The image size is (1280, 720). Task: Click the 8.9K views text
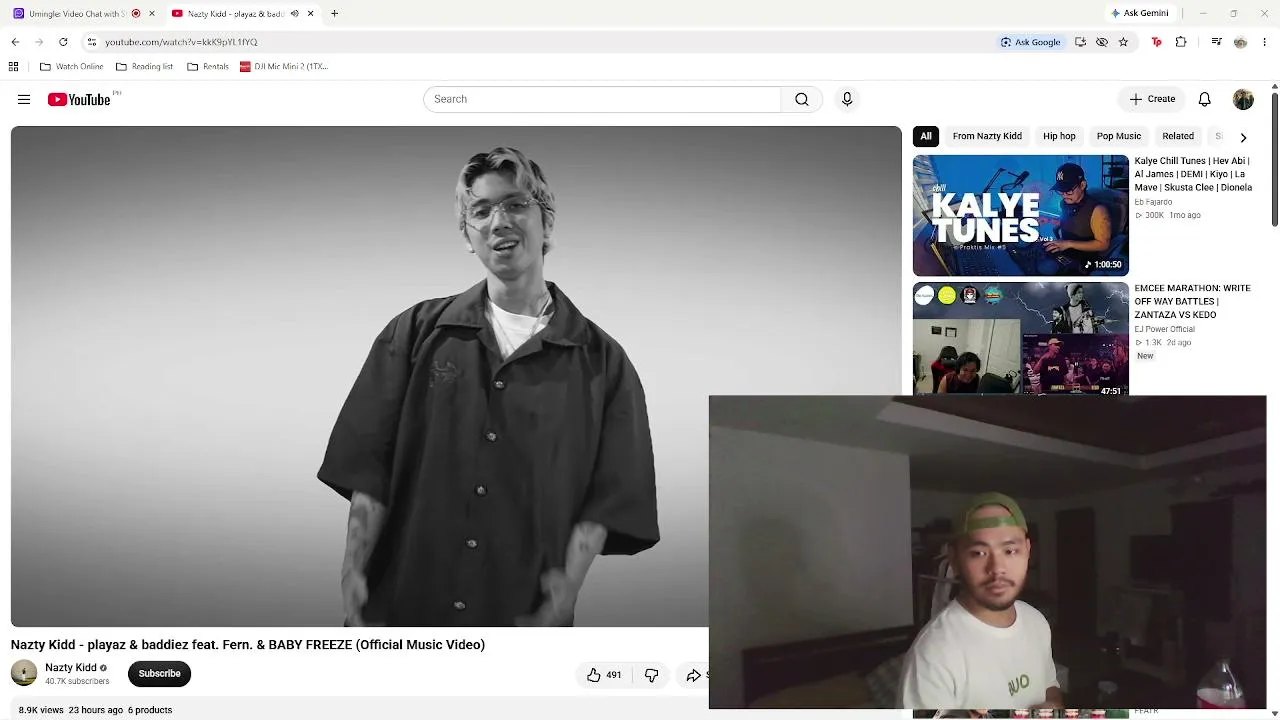41,710
